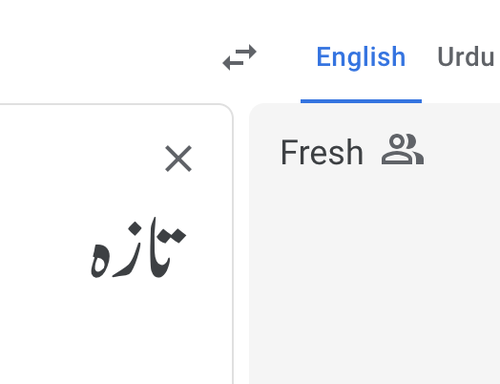Click the rounded top corner of the source text box

pyautogui.click(x=225, y=111)
